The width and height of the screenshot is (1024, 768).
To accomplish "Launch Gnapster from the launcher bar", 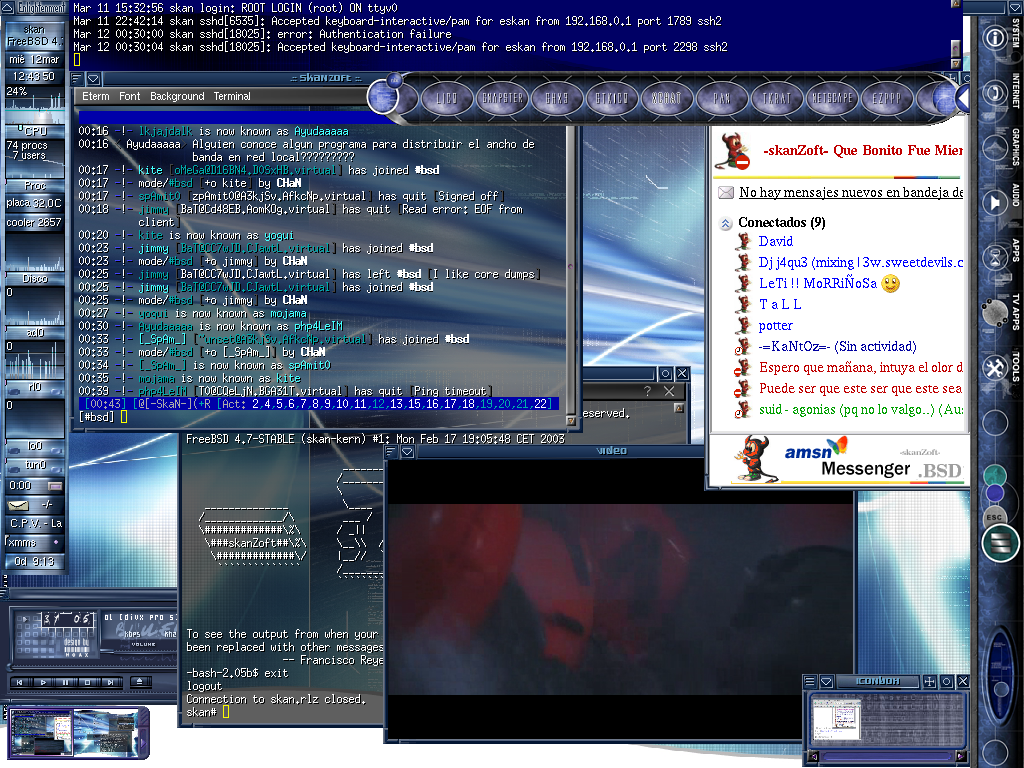I will [x=502, y=99].
